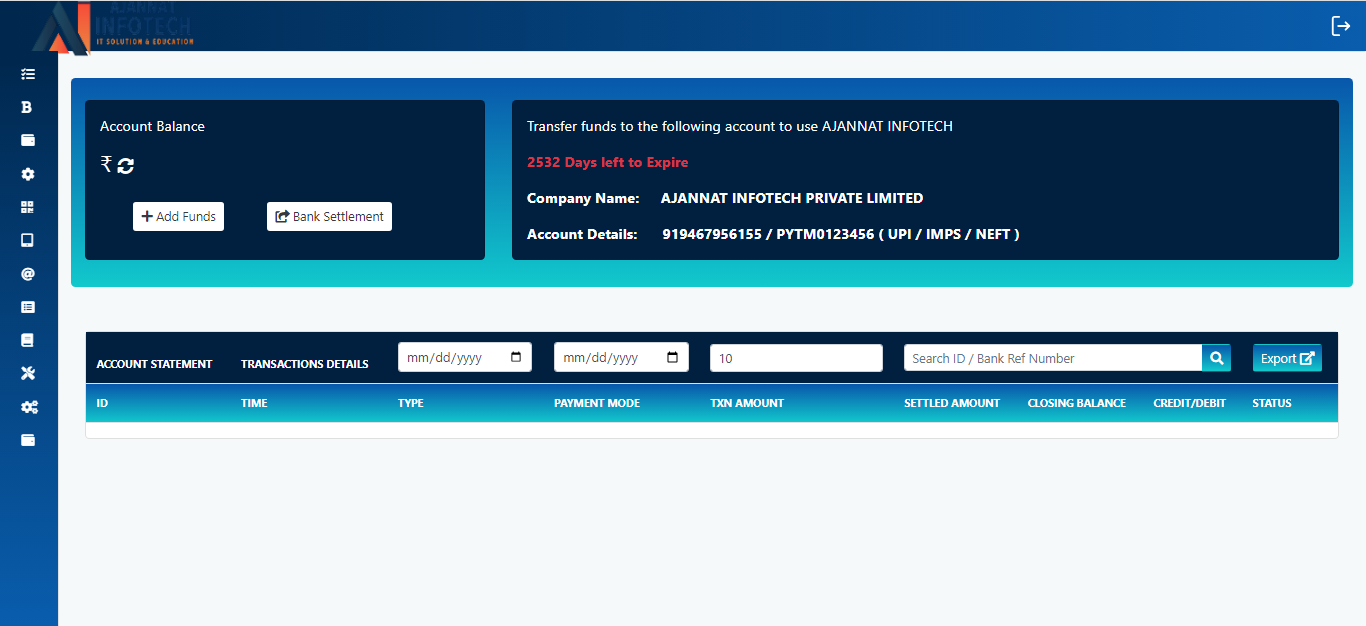The width and height of the screenshot is (1366, 626).
Task: Click the book icon in the sidebar
Action: click(28, 340)
